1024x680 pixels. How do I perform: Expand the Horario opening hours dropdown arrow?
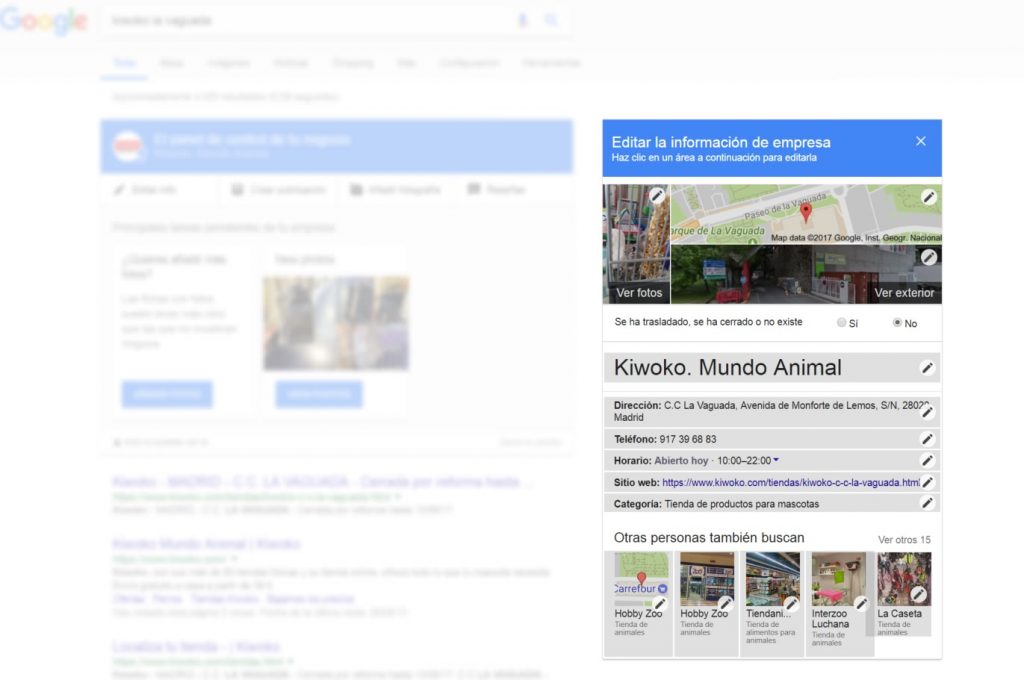pos(776,460)
